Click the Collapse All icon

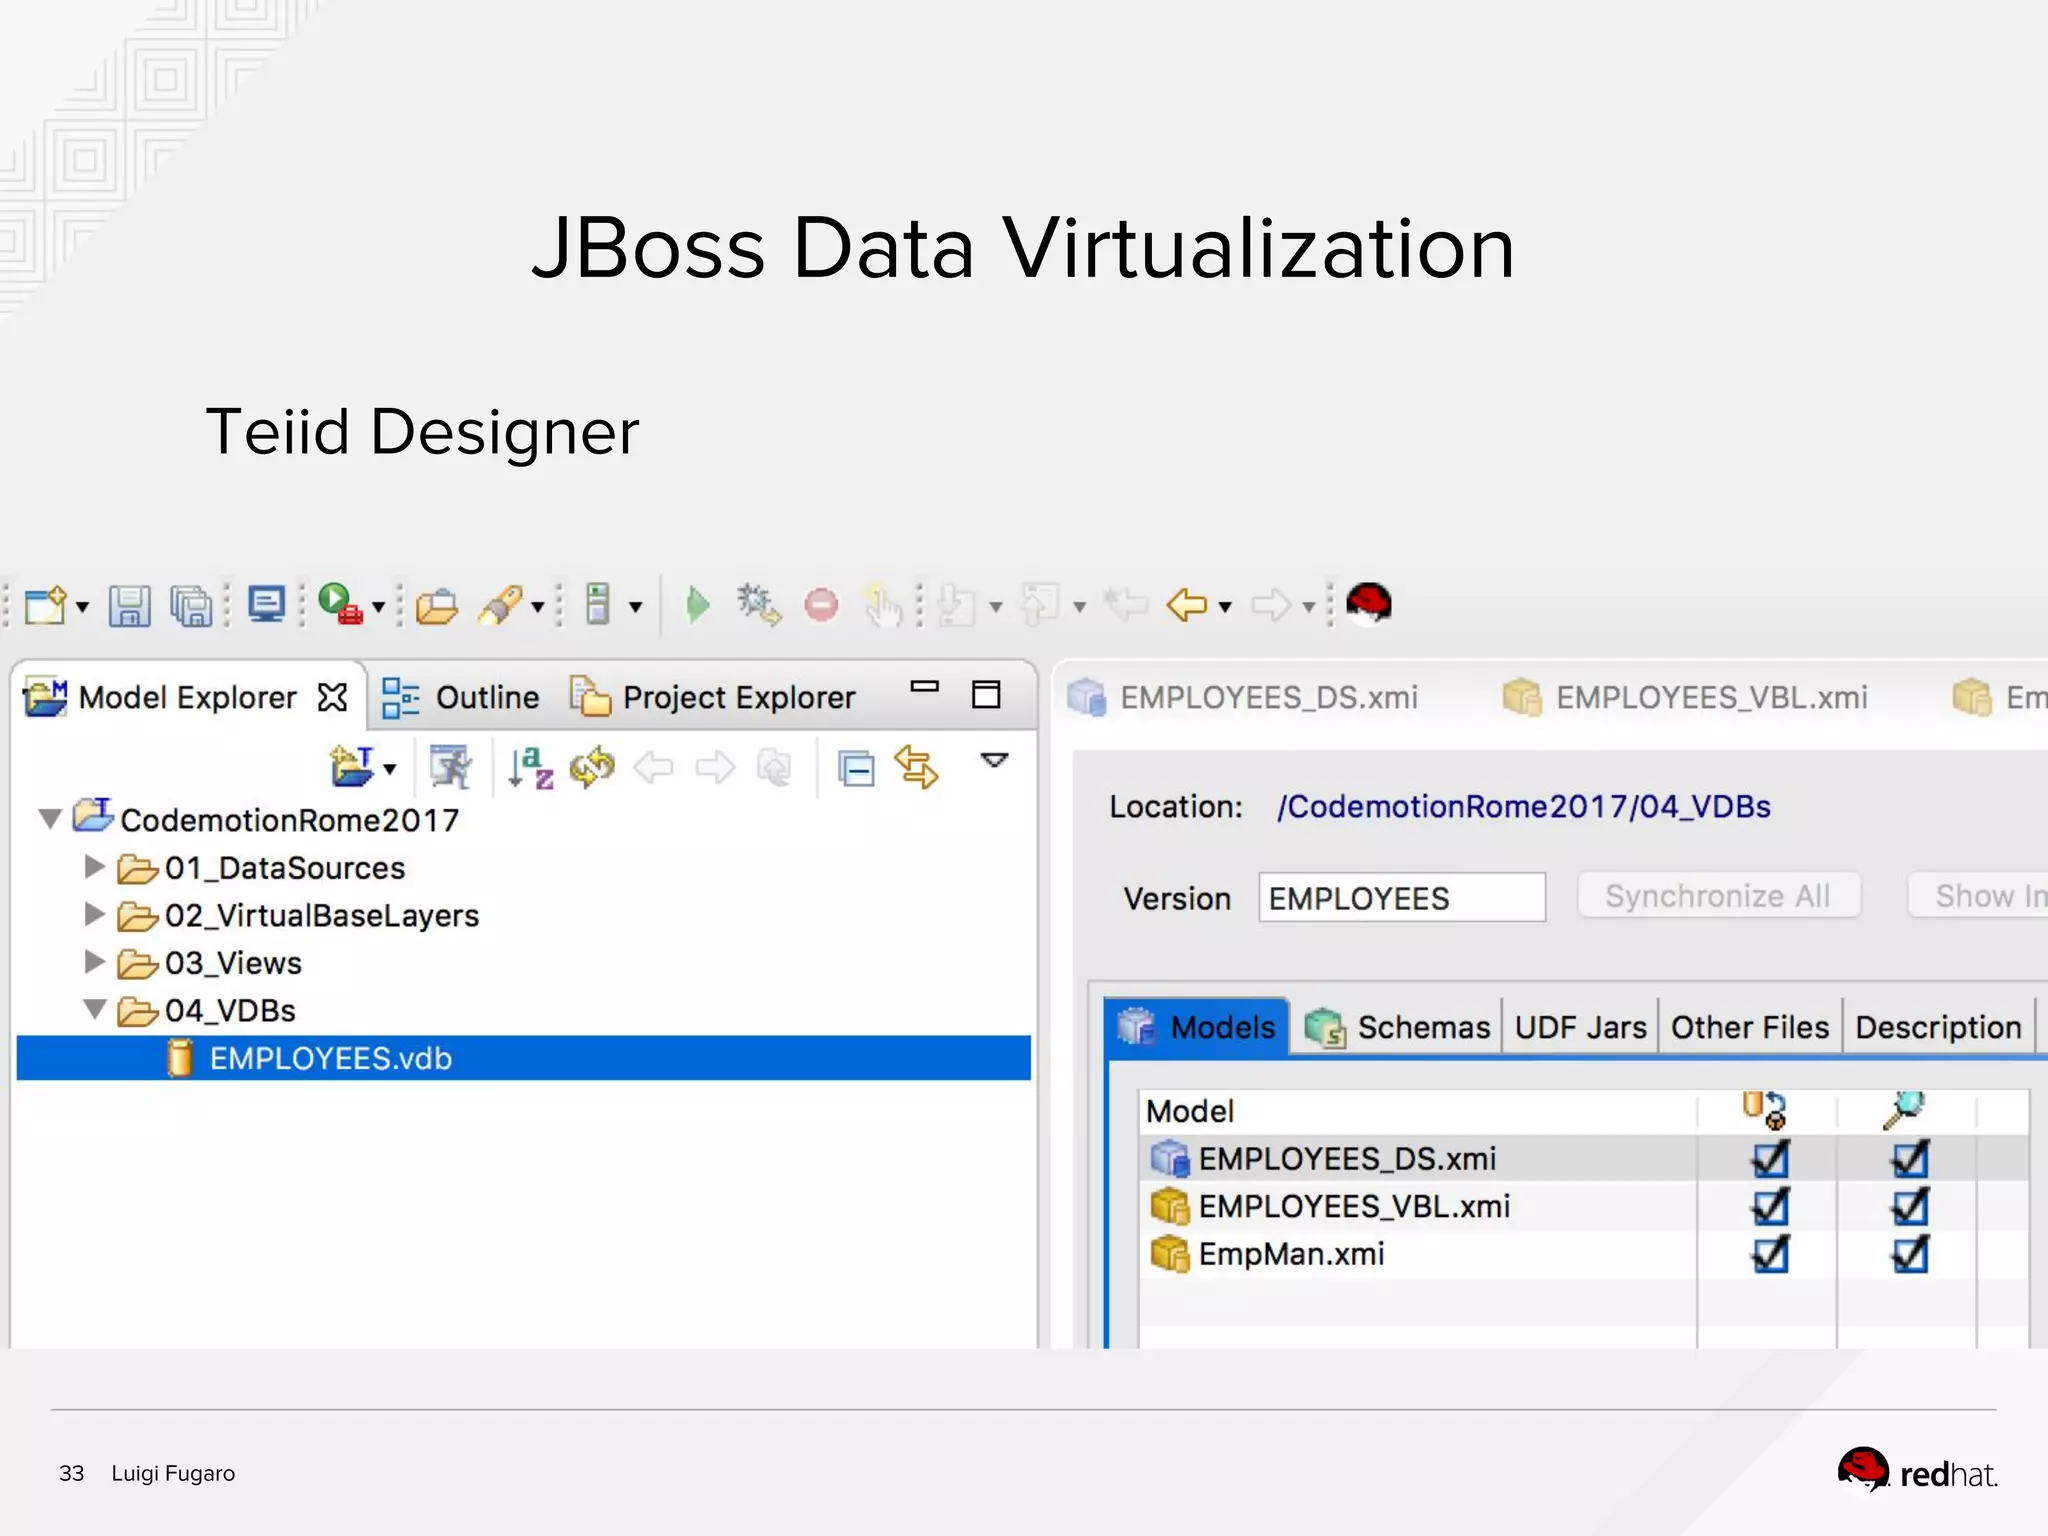856,768
